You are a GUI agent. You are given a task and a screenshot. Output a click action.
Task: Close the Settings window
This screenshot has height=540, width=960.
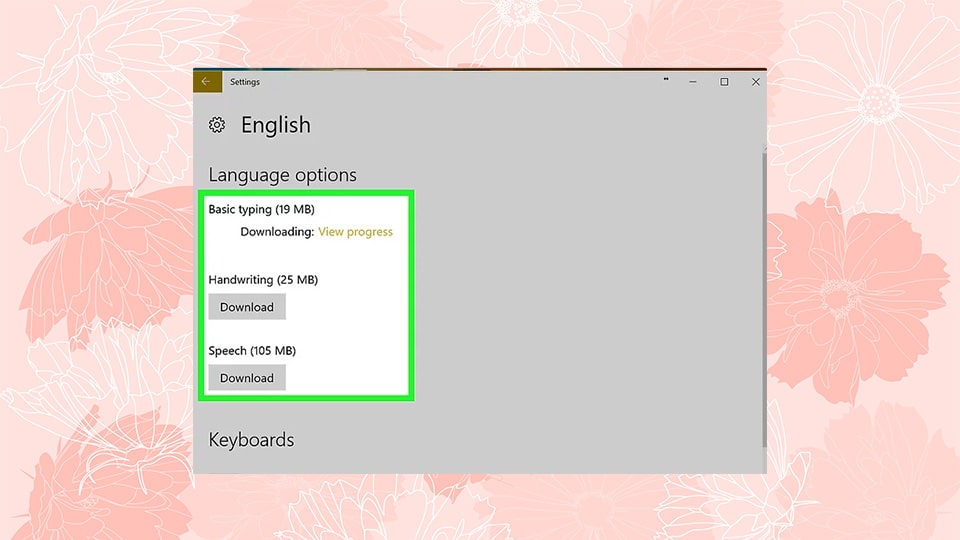point(755,82)
